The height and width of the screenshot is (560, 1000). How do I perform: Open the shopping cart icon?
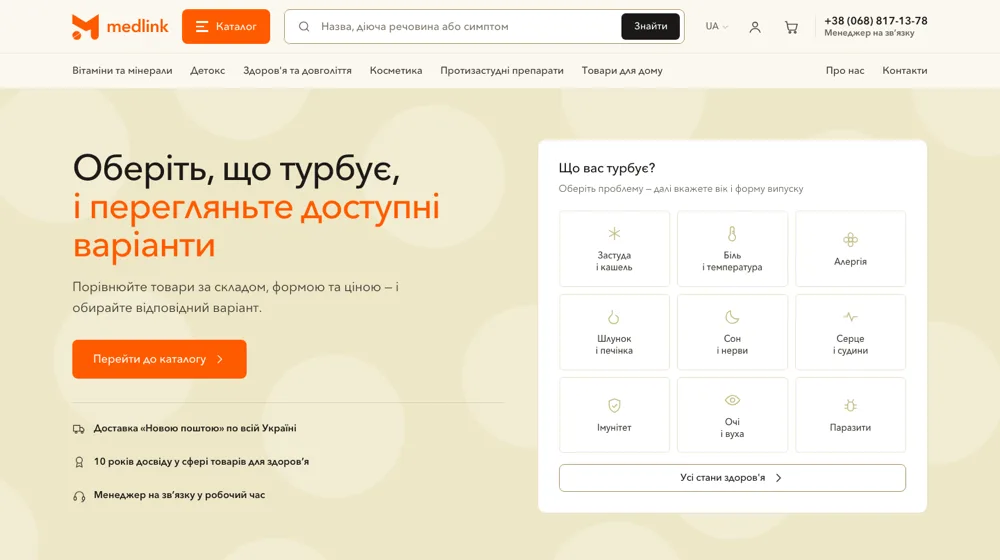coord(791,27)
